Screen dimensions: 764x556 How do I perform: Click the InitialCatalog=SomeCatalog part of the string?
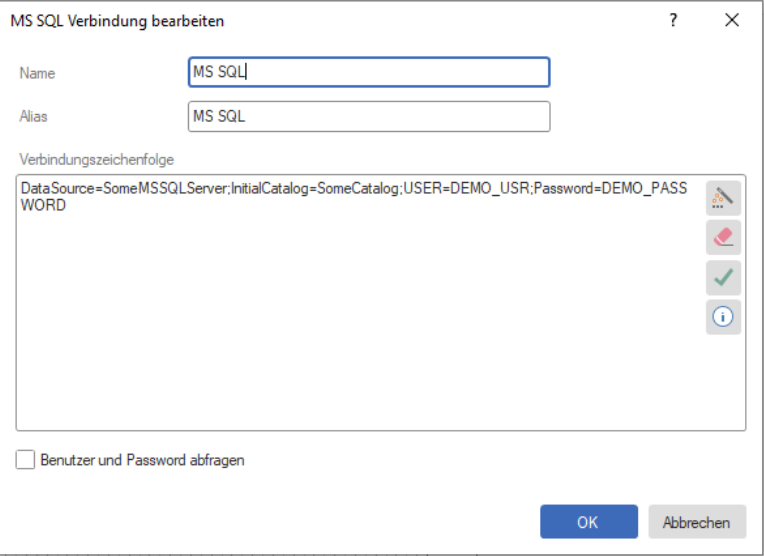[x=314, y=189]
